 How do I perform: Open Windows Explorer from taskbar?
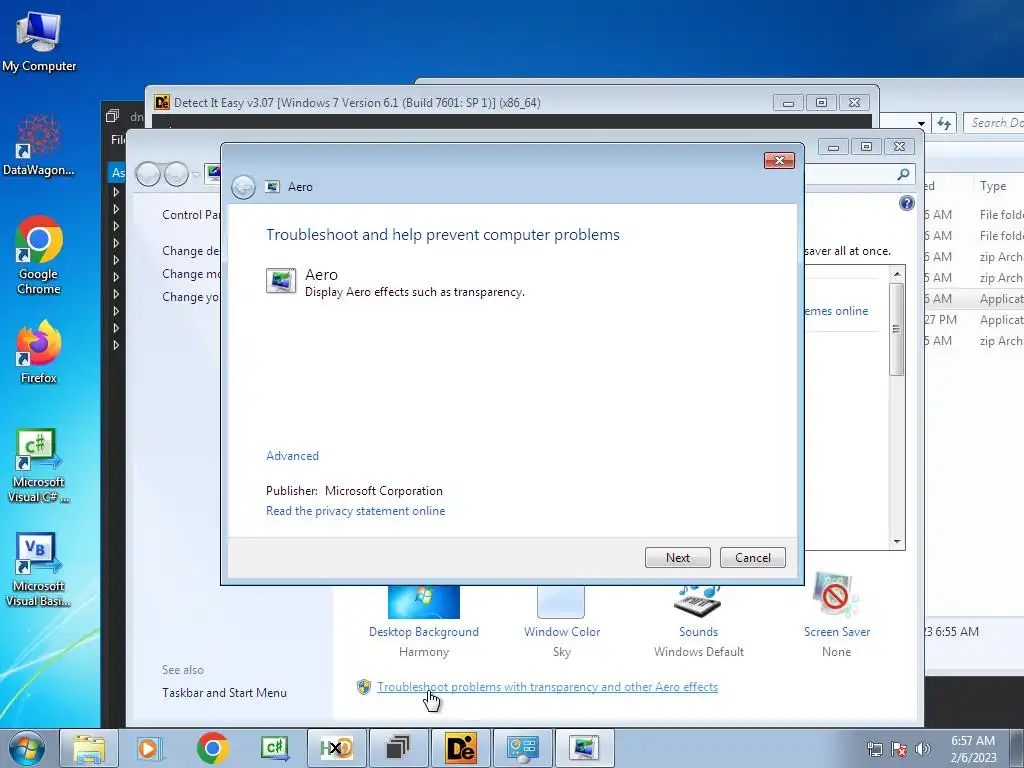click(89, 748)
